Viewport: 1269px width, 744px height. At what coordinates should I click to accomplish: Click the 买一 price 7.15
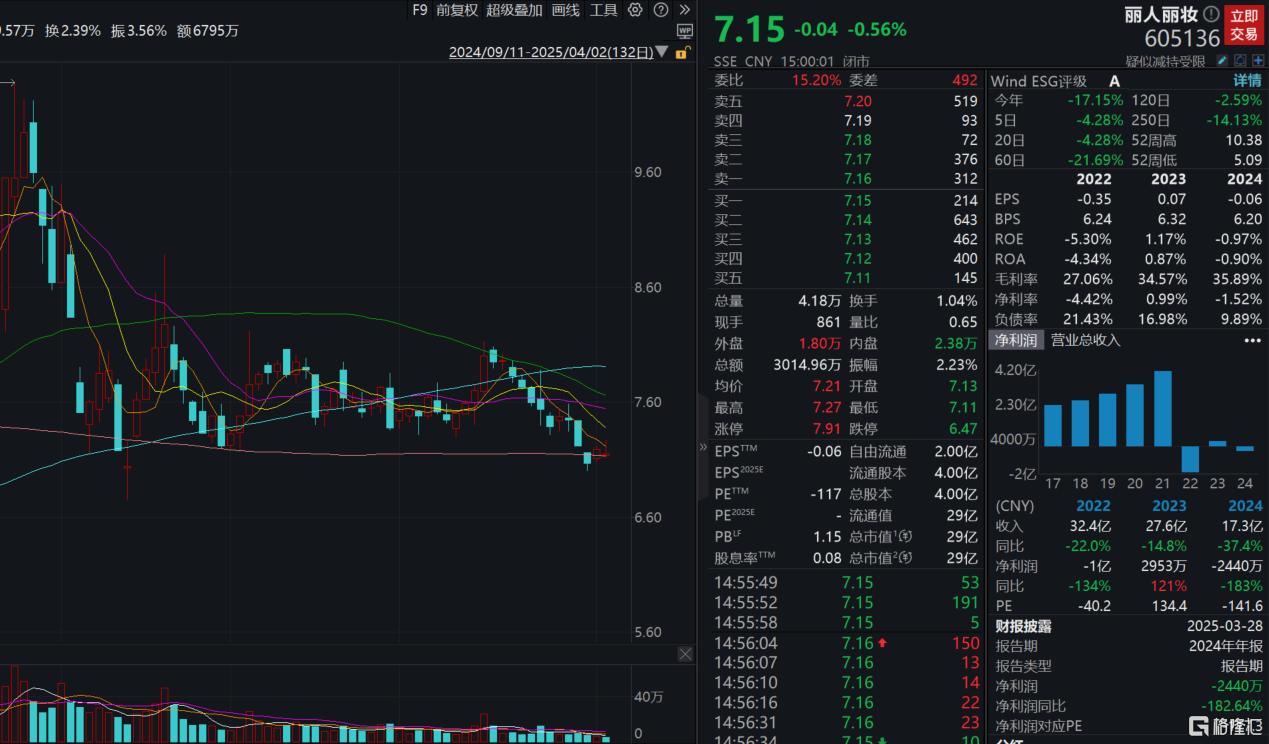pyautogui.click(x=858, y=201)
